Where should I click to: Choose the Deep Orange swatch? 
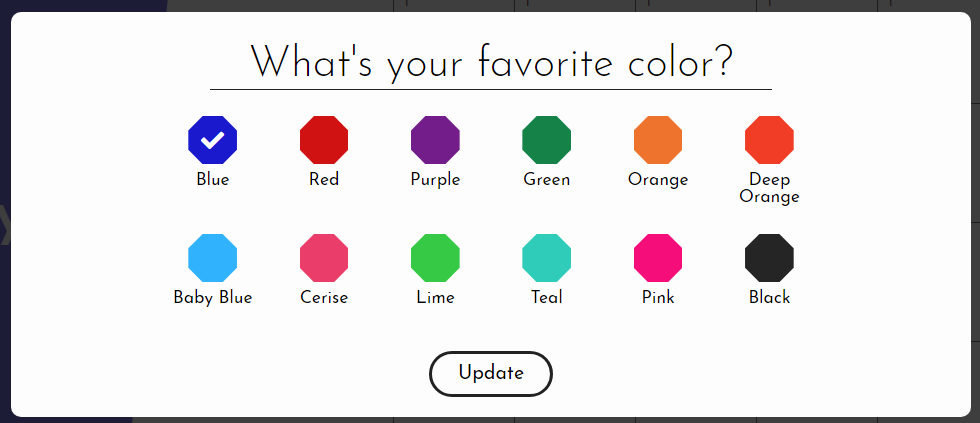(x=769, y=140)
